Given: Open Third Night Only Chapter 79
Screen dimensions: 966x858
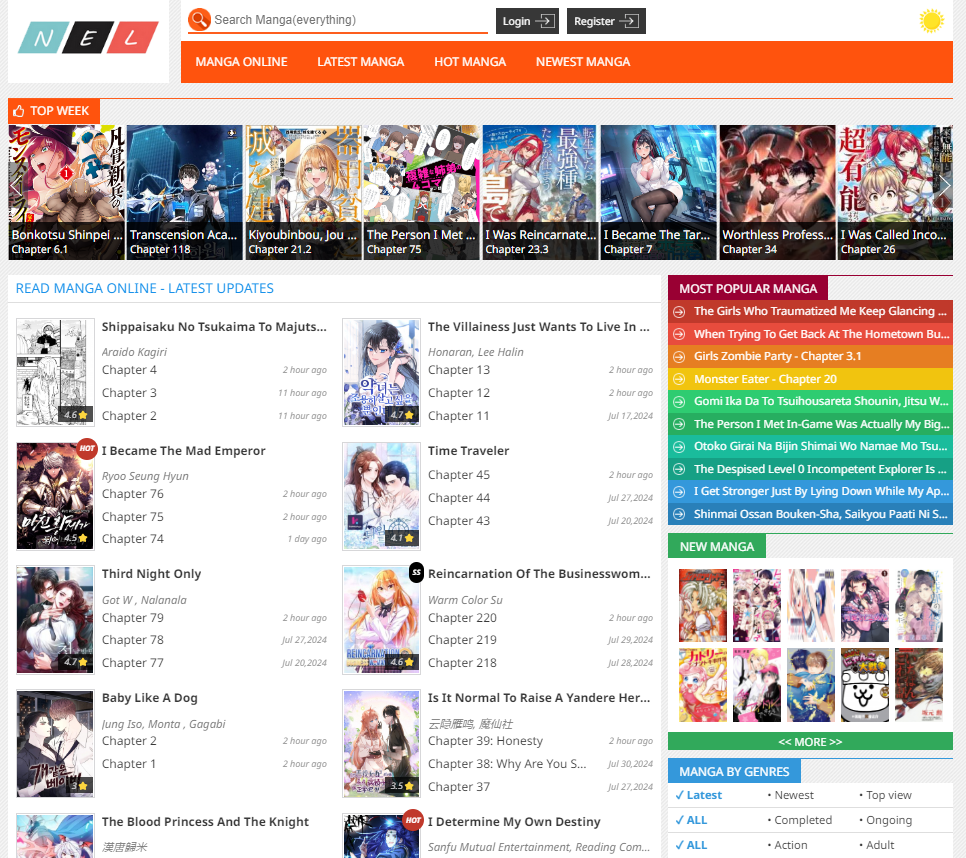Looking at the screenshot, I should pyautogui.click(x=132, y=618).
